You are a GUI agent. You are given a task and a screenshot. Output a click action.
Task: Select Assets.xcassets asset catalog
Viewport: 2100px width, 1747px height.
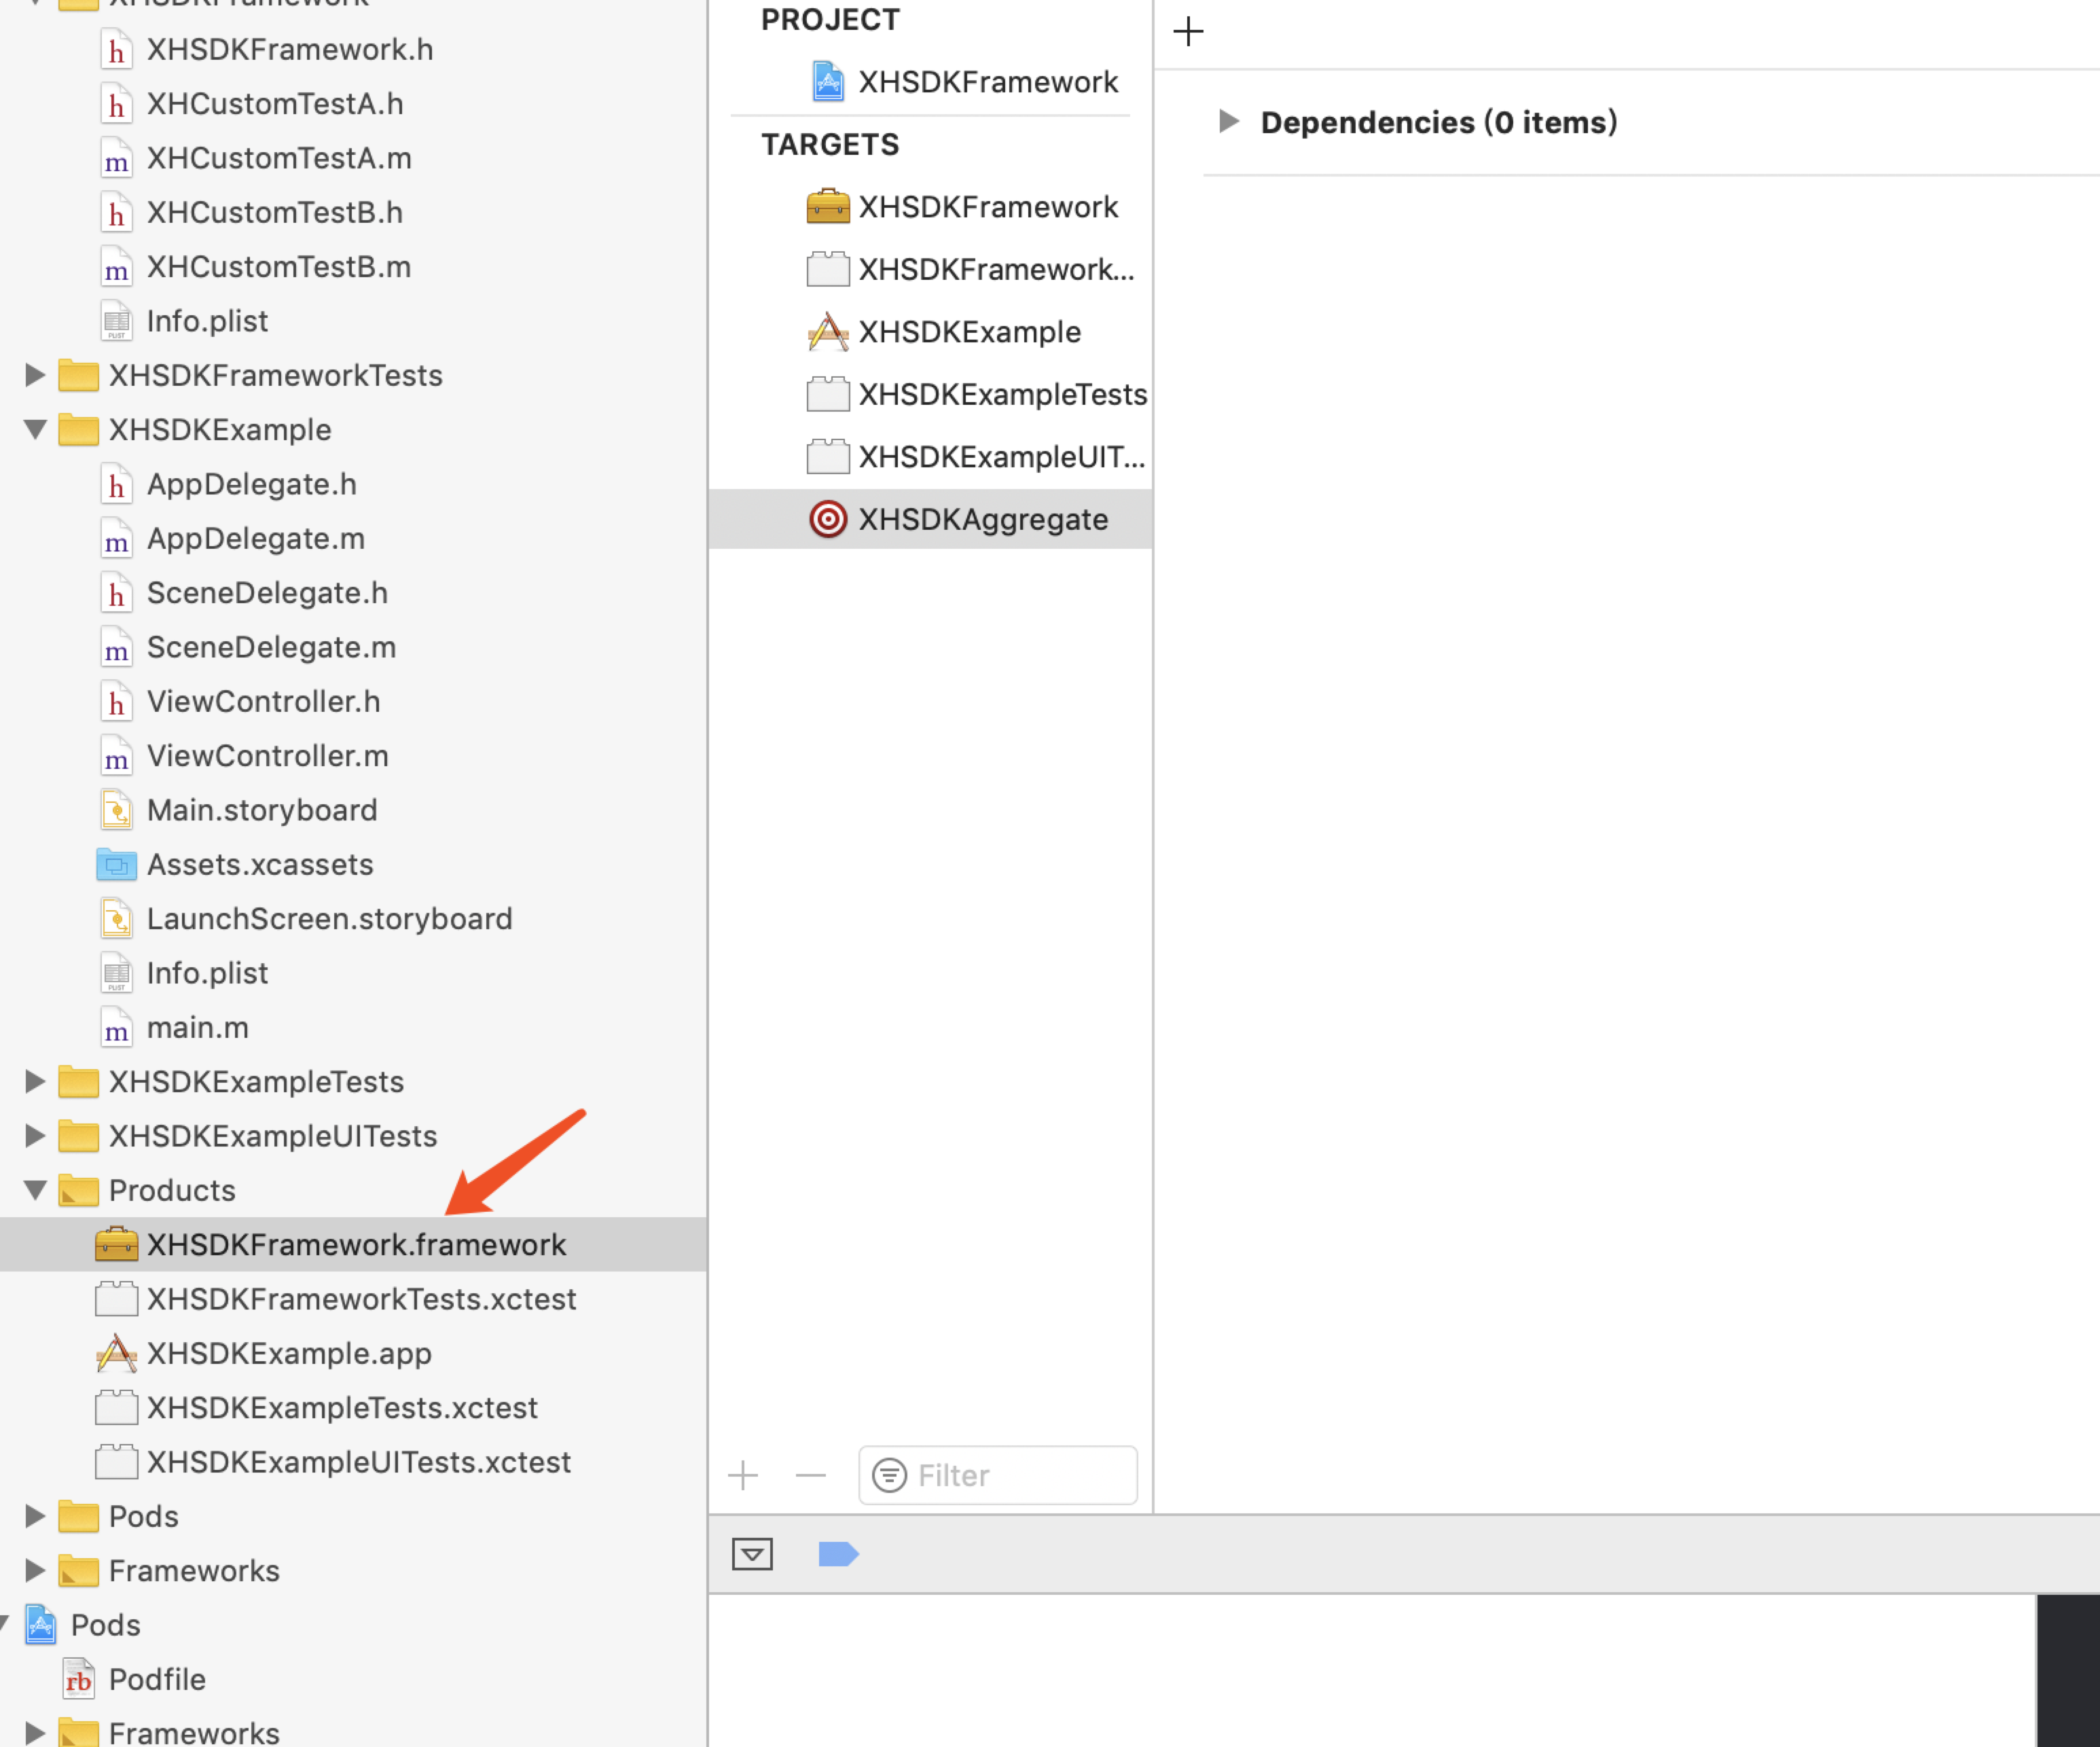coord(260,864)
